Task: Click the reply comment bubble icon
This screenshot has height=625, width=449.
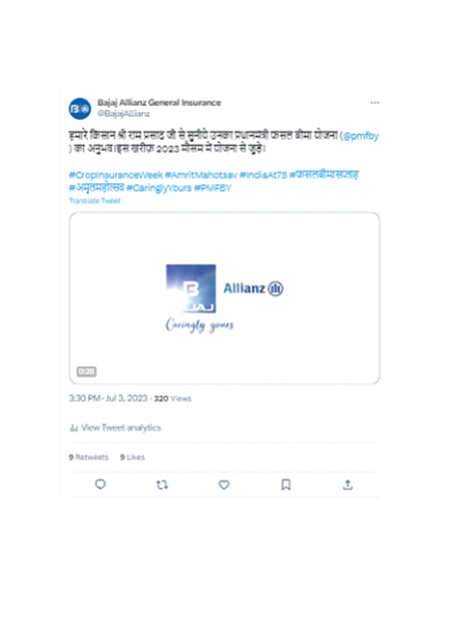Action: 100,484
